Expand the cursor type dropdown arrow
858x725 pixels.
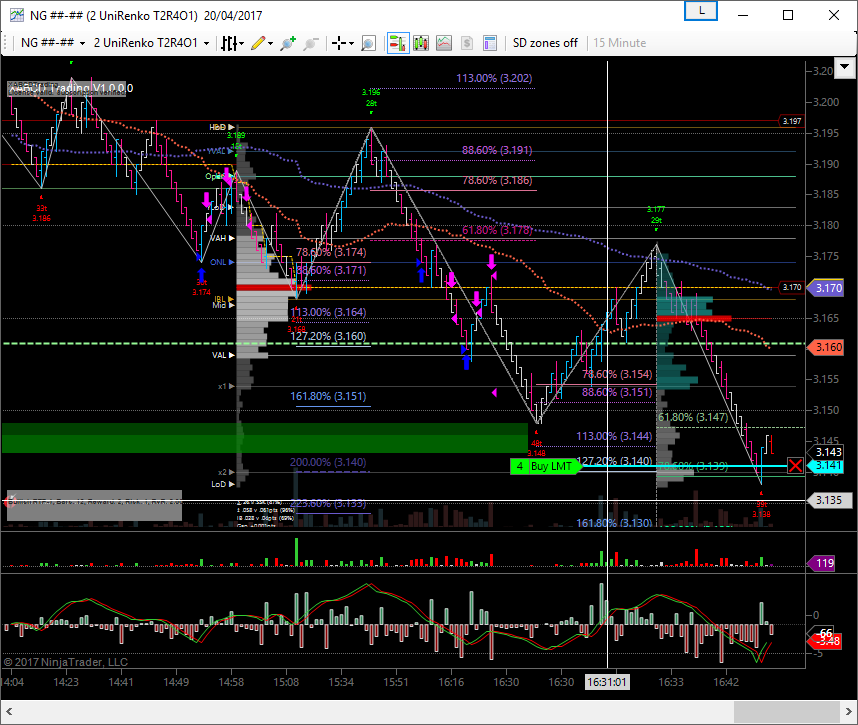(351, 43)
